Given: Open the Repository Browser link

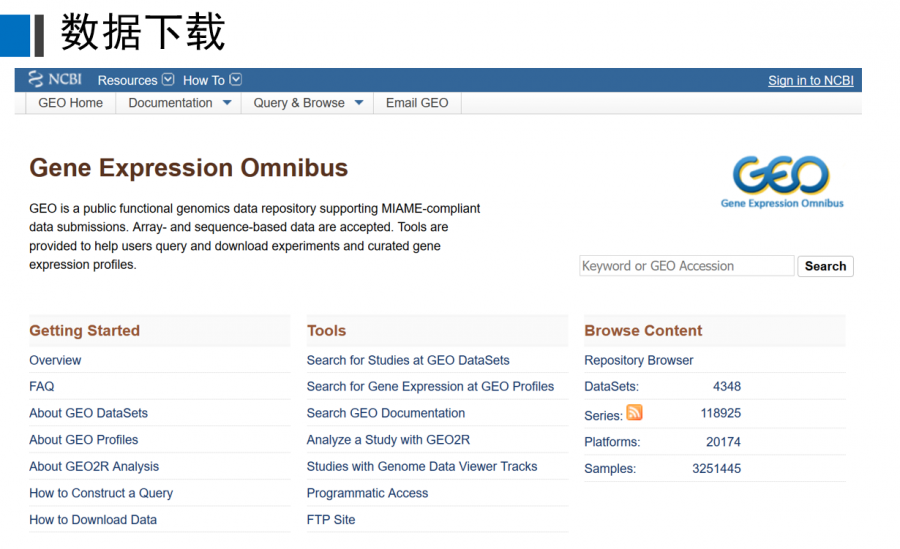Looking at the screenshot, I should [x=638, y=360].
